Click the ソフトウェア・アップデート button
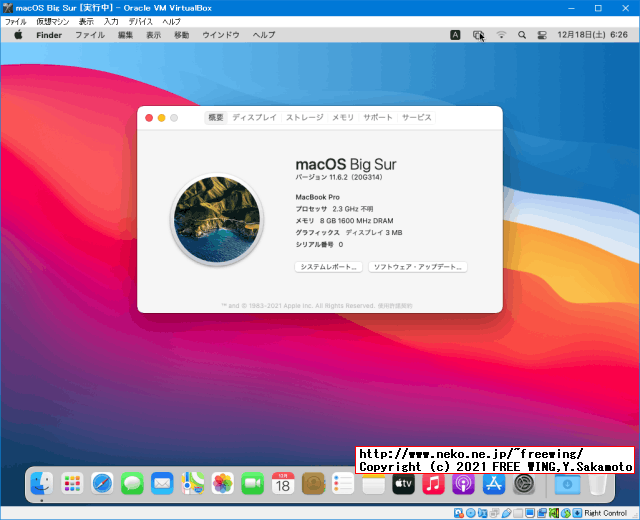640x520 pixels. [418, 267]
